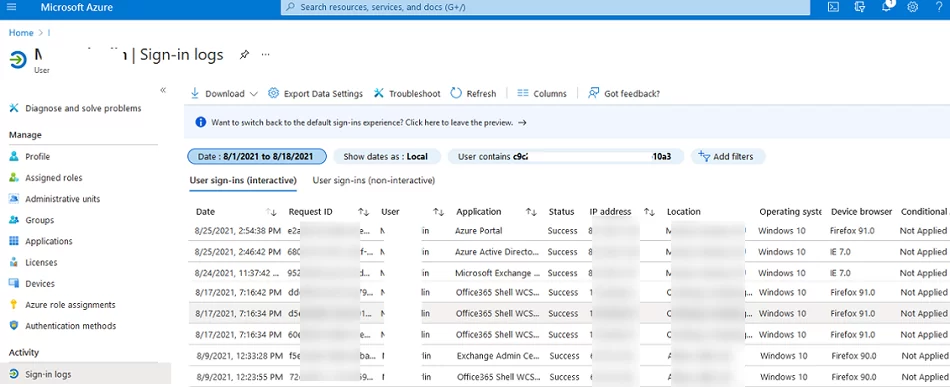
Task: Click the Assigned roles icon
Action: 14,177
